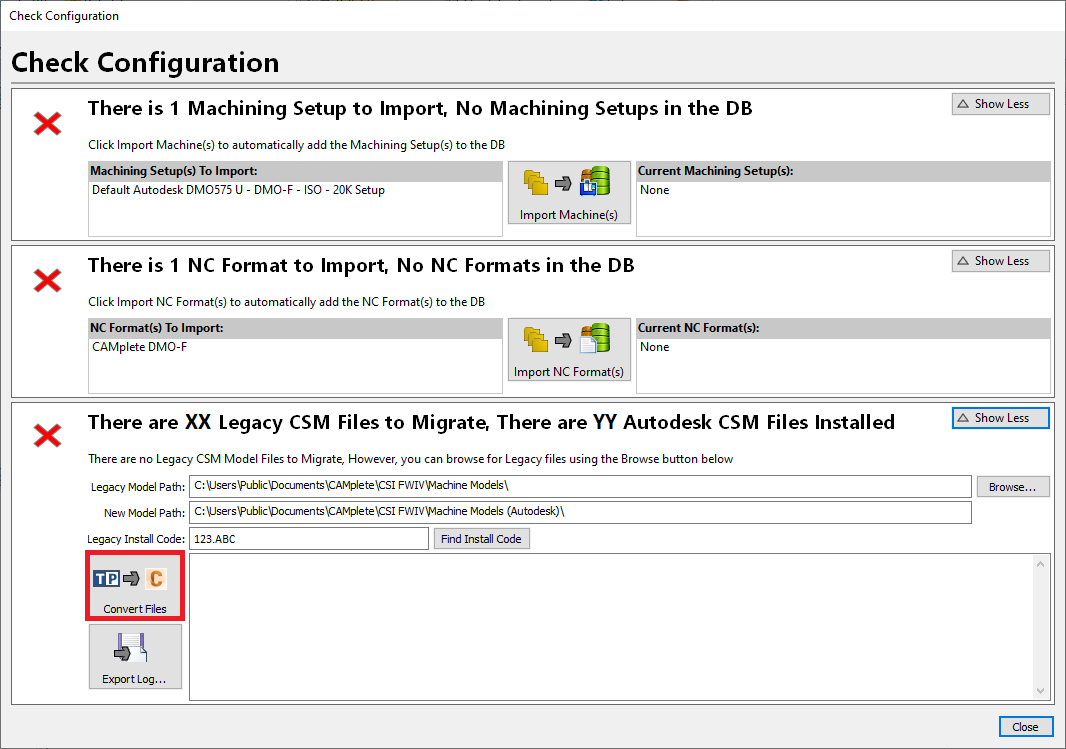Image resolution: width=1066 pixels, height=749 pixels.
Task: Collapse NC Format section with Show Less
Action: [x=1000, y=261]
